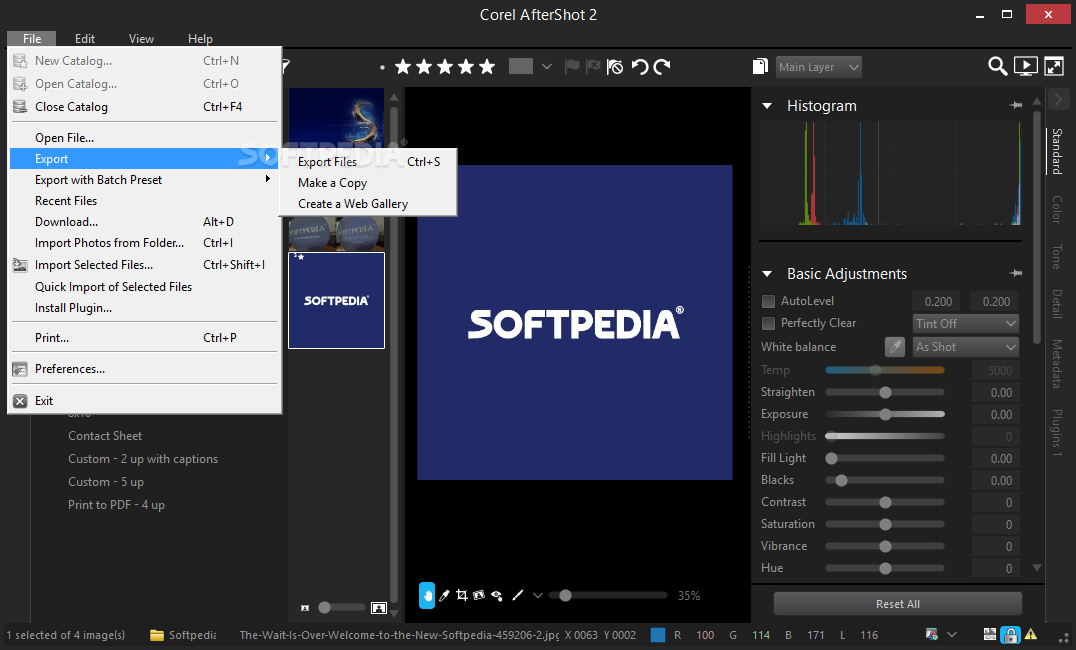Viewport: 1076px width, 650px height.
Task: Select the brush layer tool
Action: pyautogui.click(x=518, y=596)
